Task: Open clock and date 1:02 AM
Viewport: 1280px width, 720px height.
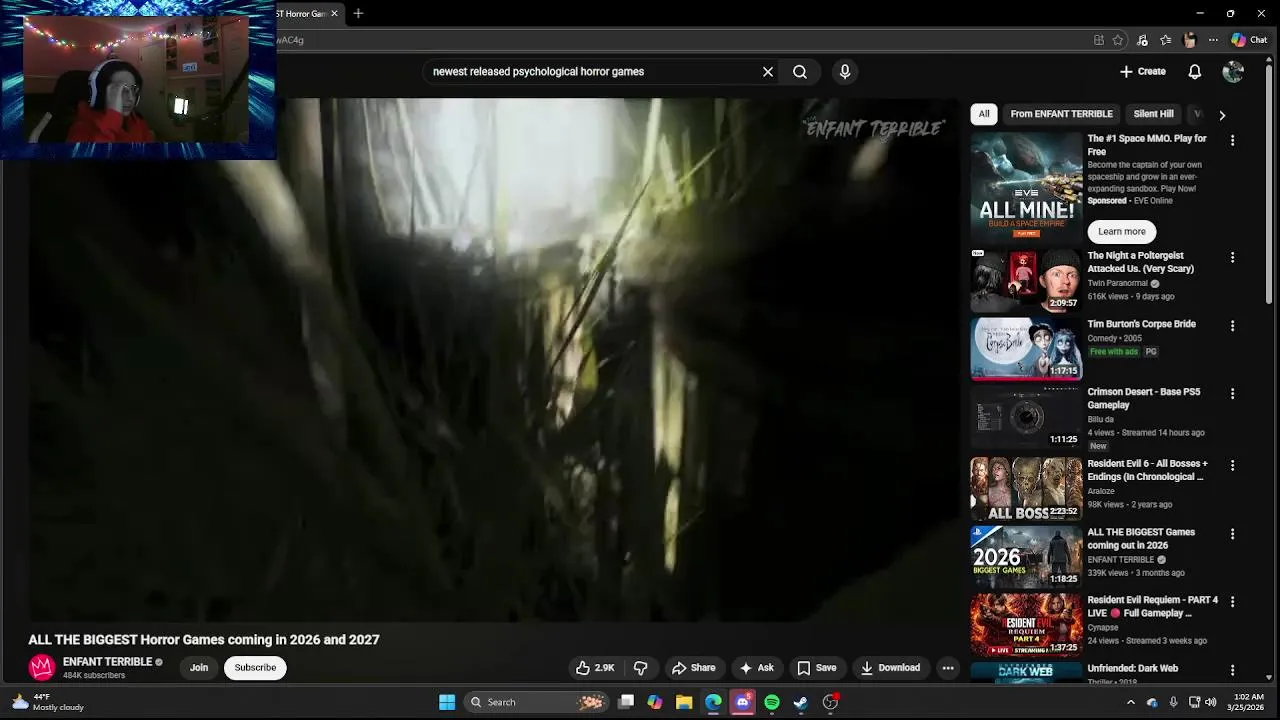Action: 1247,702
